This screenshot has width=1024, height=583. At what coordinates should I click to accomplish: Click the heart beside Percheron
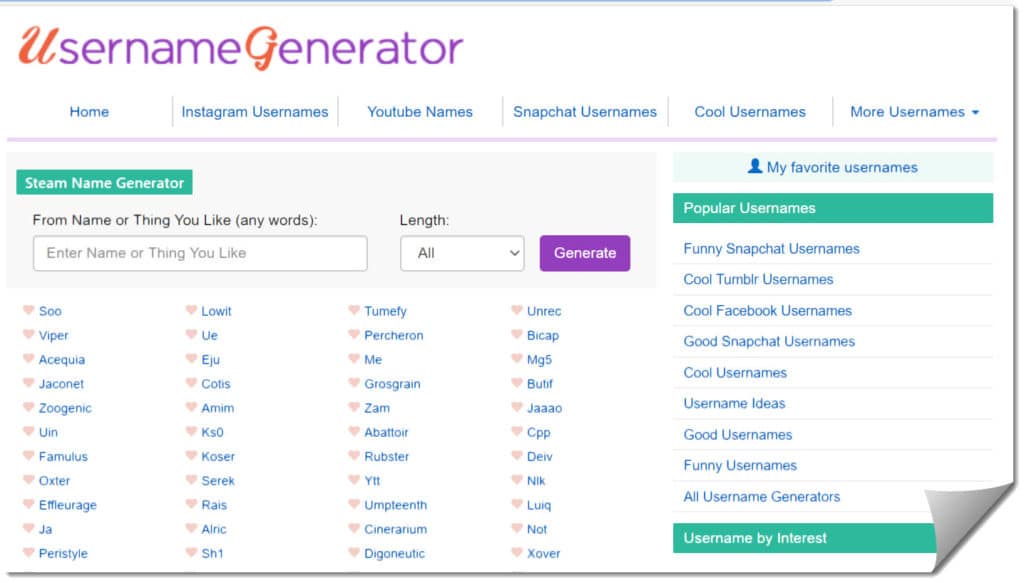tap(354, 335)
